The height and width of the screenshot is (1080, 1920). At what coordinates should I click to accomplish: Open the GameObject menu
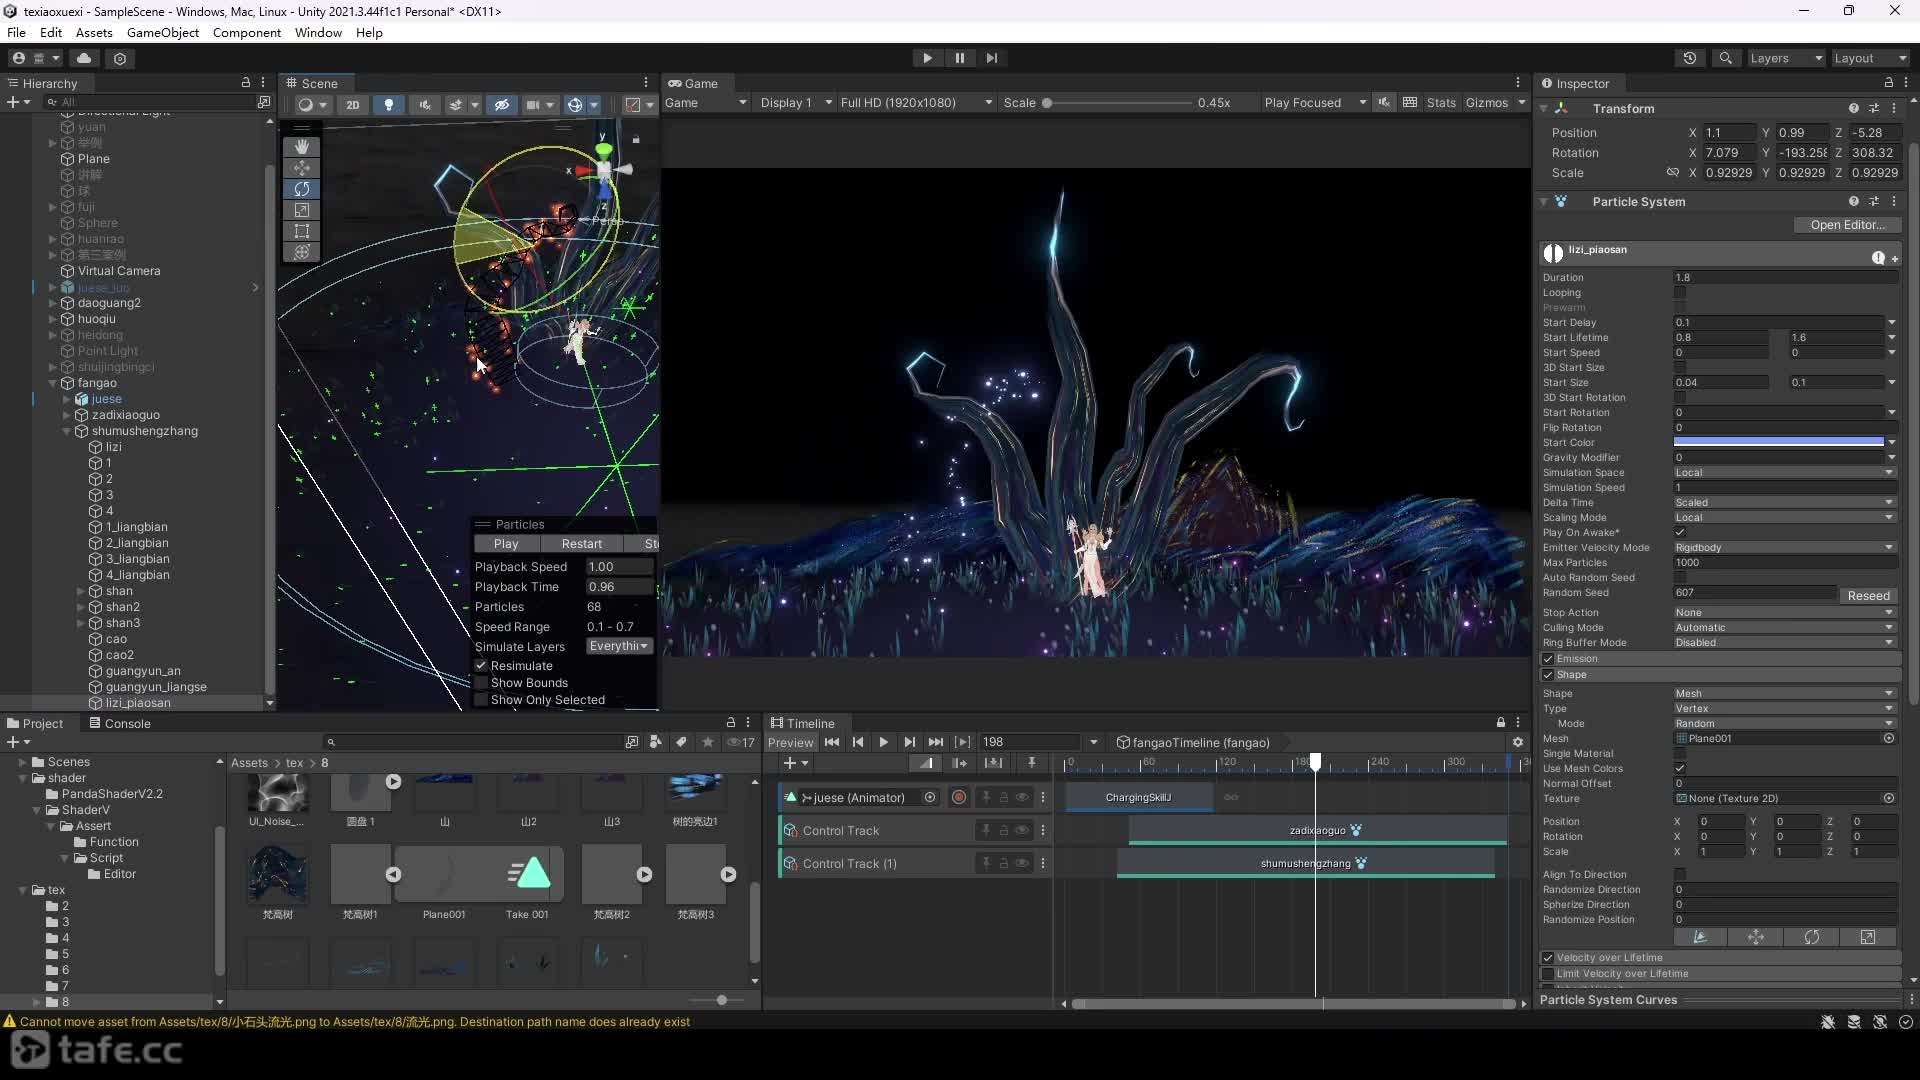(163, 32)
